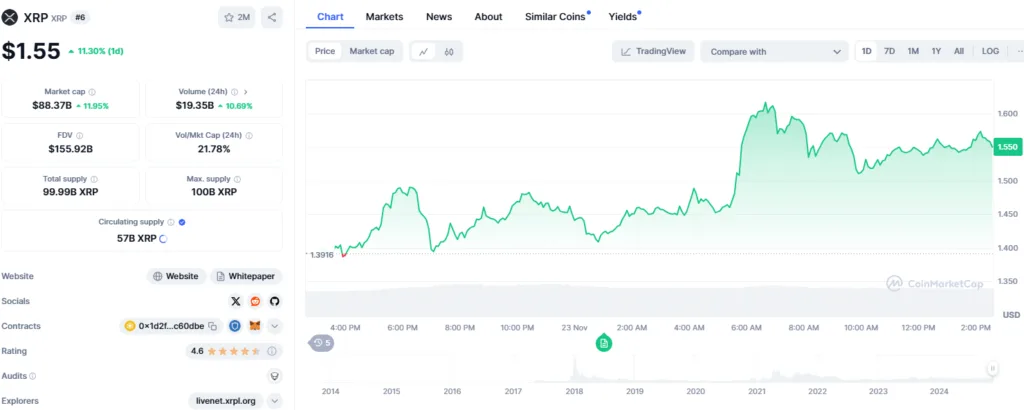Show Max. supply info icon
This screenshot has height=410, width=1024.
[x=237, y=179]
